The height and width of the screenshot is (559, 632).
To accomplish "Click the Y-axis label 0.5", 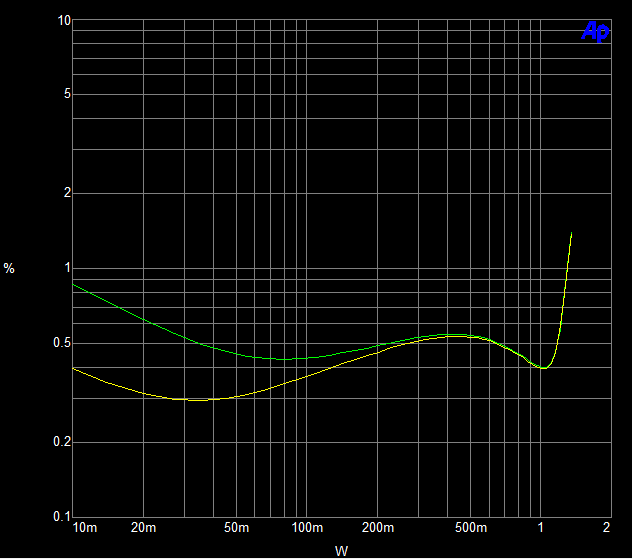I will pyautogui.click(x=62, y=343).
